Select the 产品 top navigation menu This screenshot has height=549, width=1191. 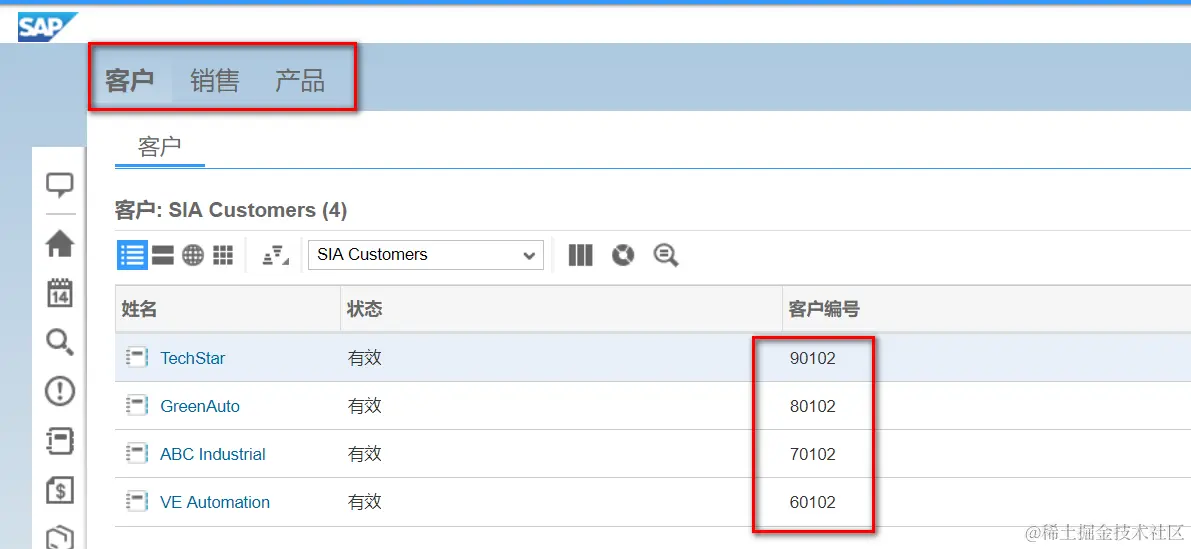(x=300, y=80)
